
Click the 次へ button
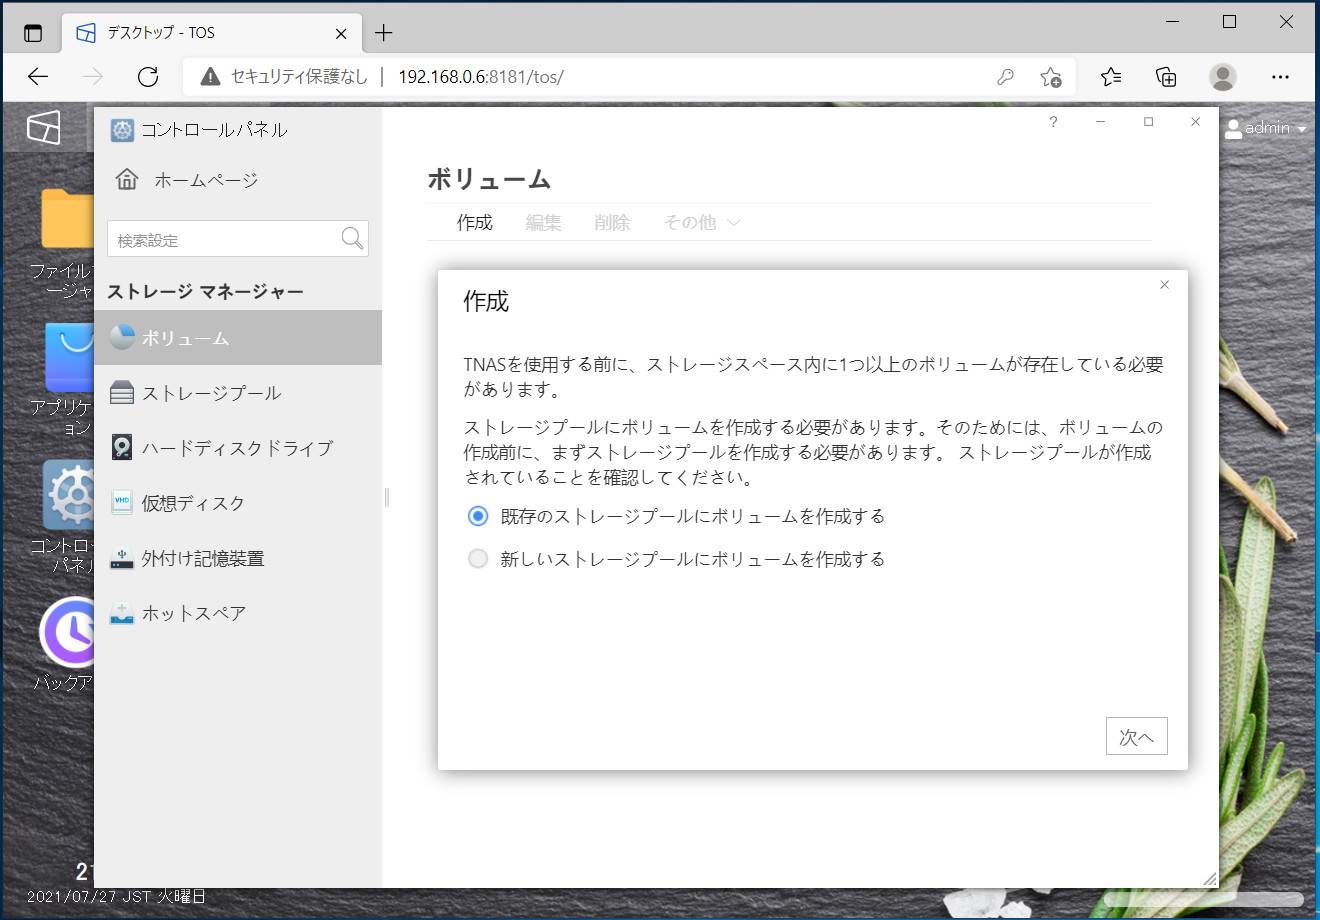[1136, 737]
